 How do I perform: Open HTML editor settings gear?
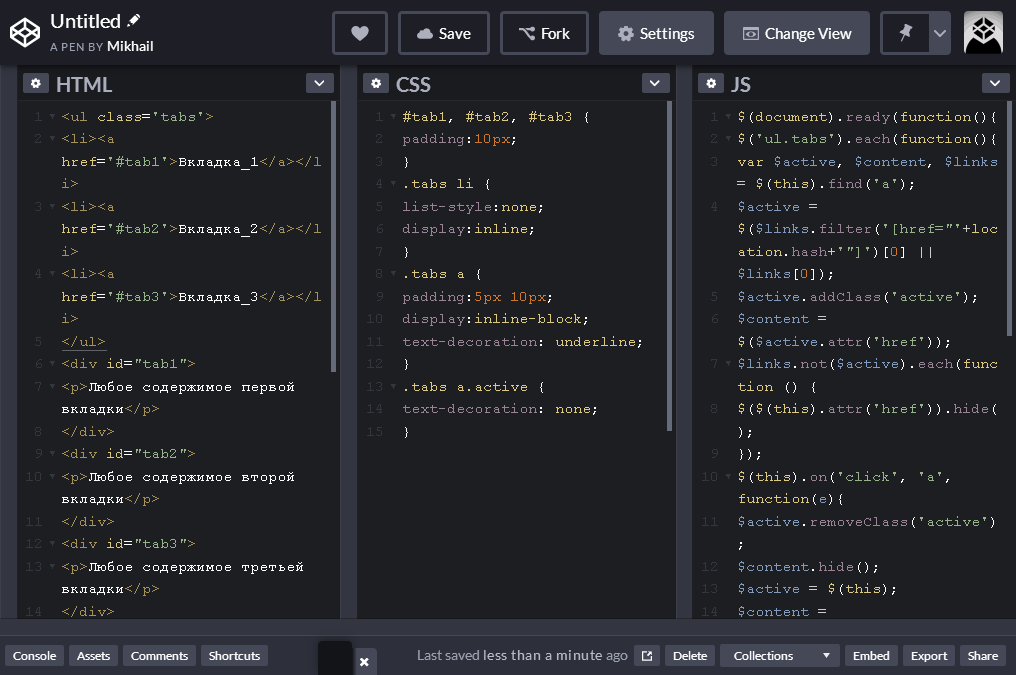tap(36, 84)
